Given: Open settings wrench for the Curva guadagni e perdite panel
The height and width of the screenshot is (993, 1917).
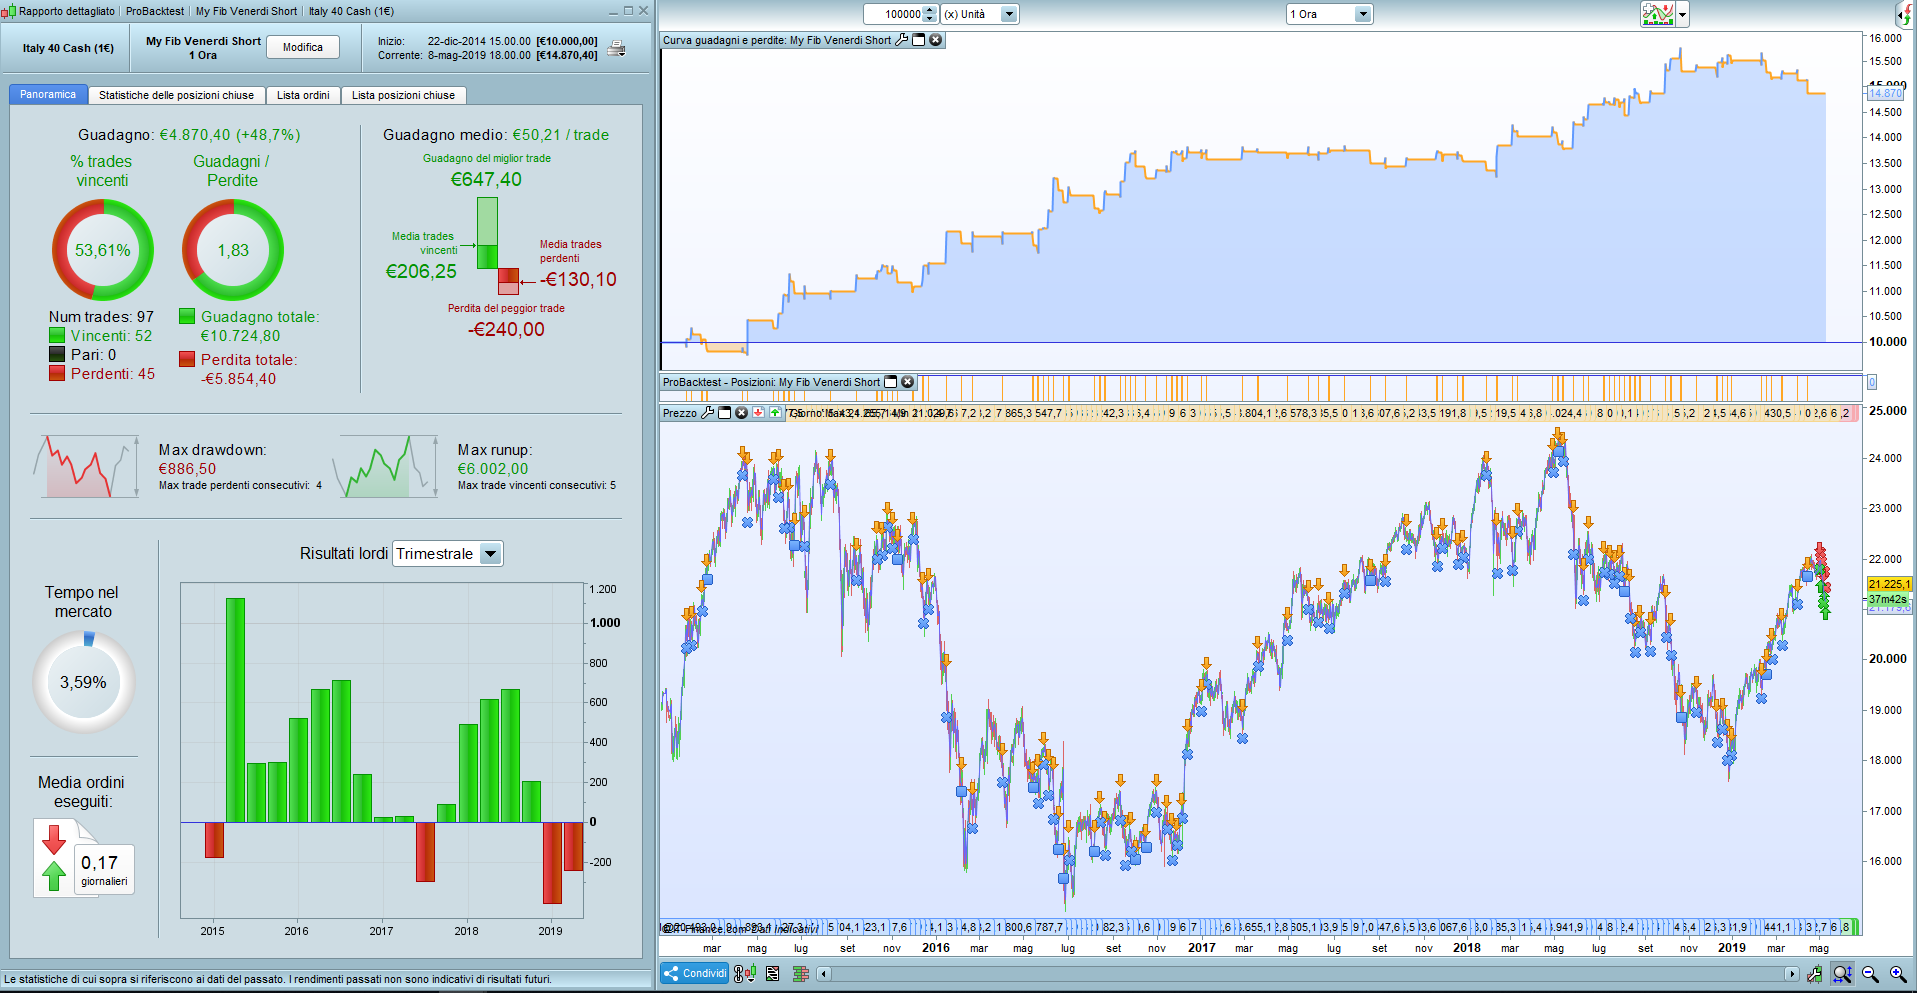Looking at the screenshot, I should tap(902, 40).
